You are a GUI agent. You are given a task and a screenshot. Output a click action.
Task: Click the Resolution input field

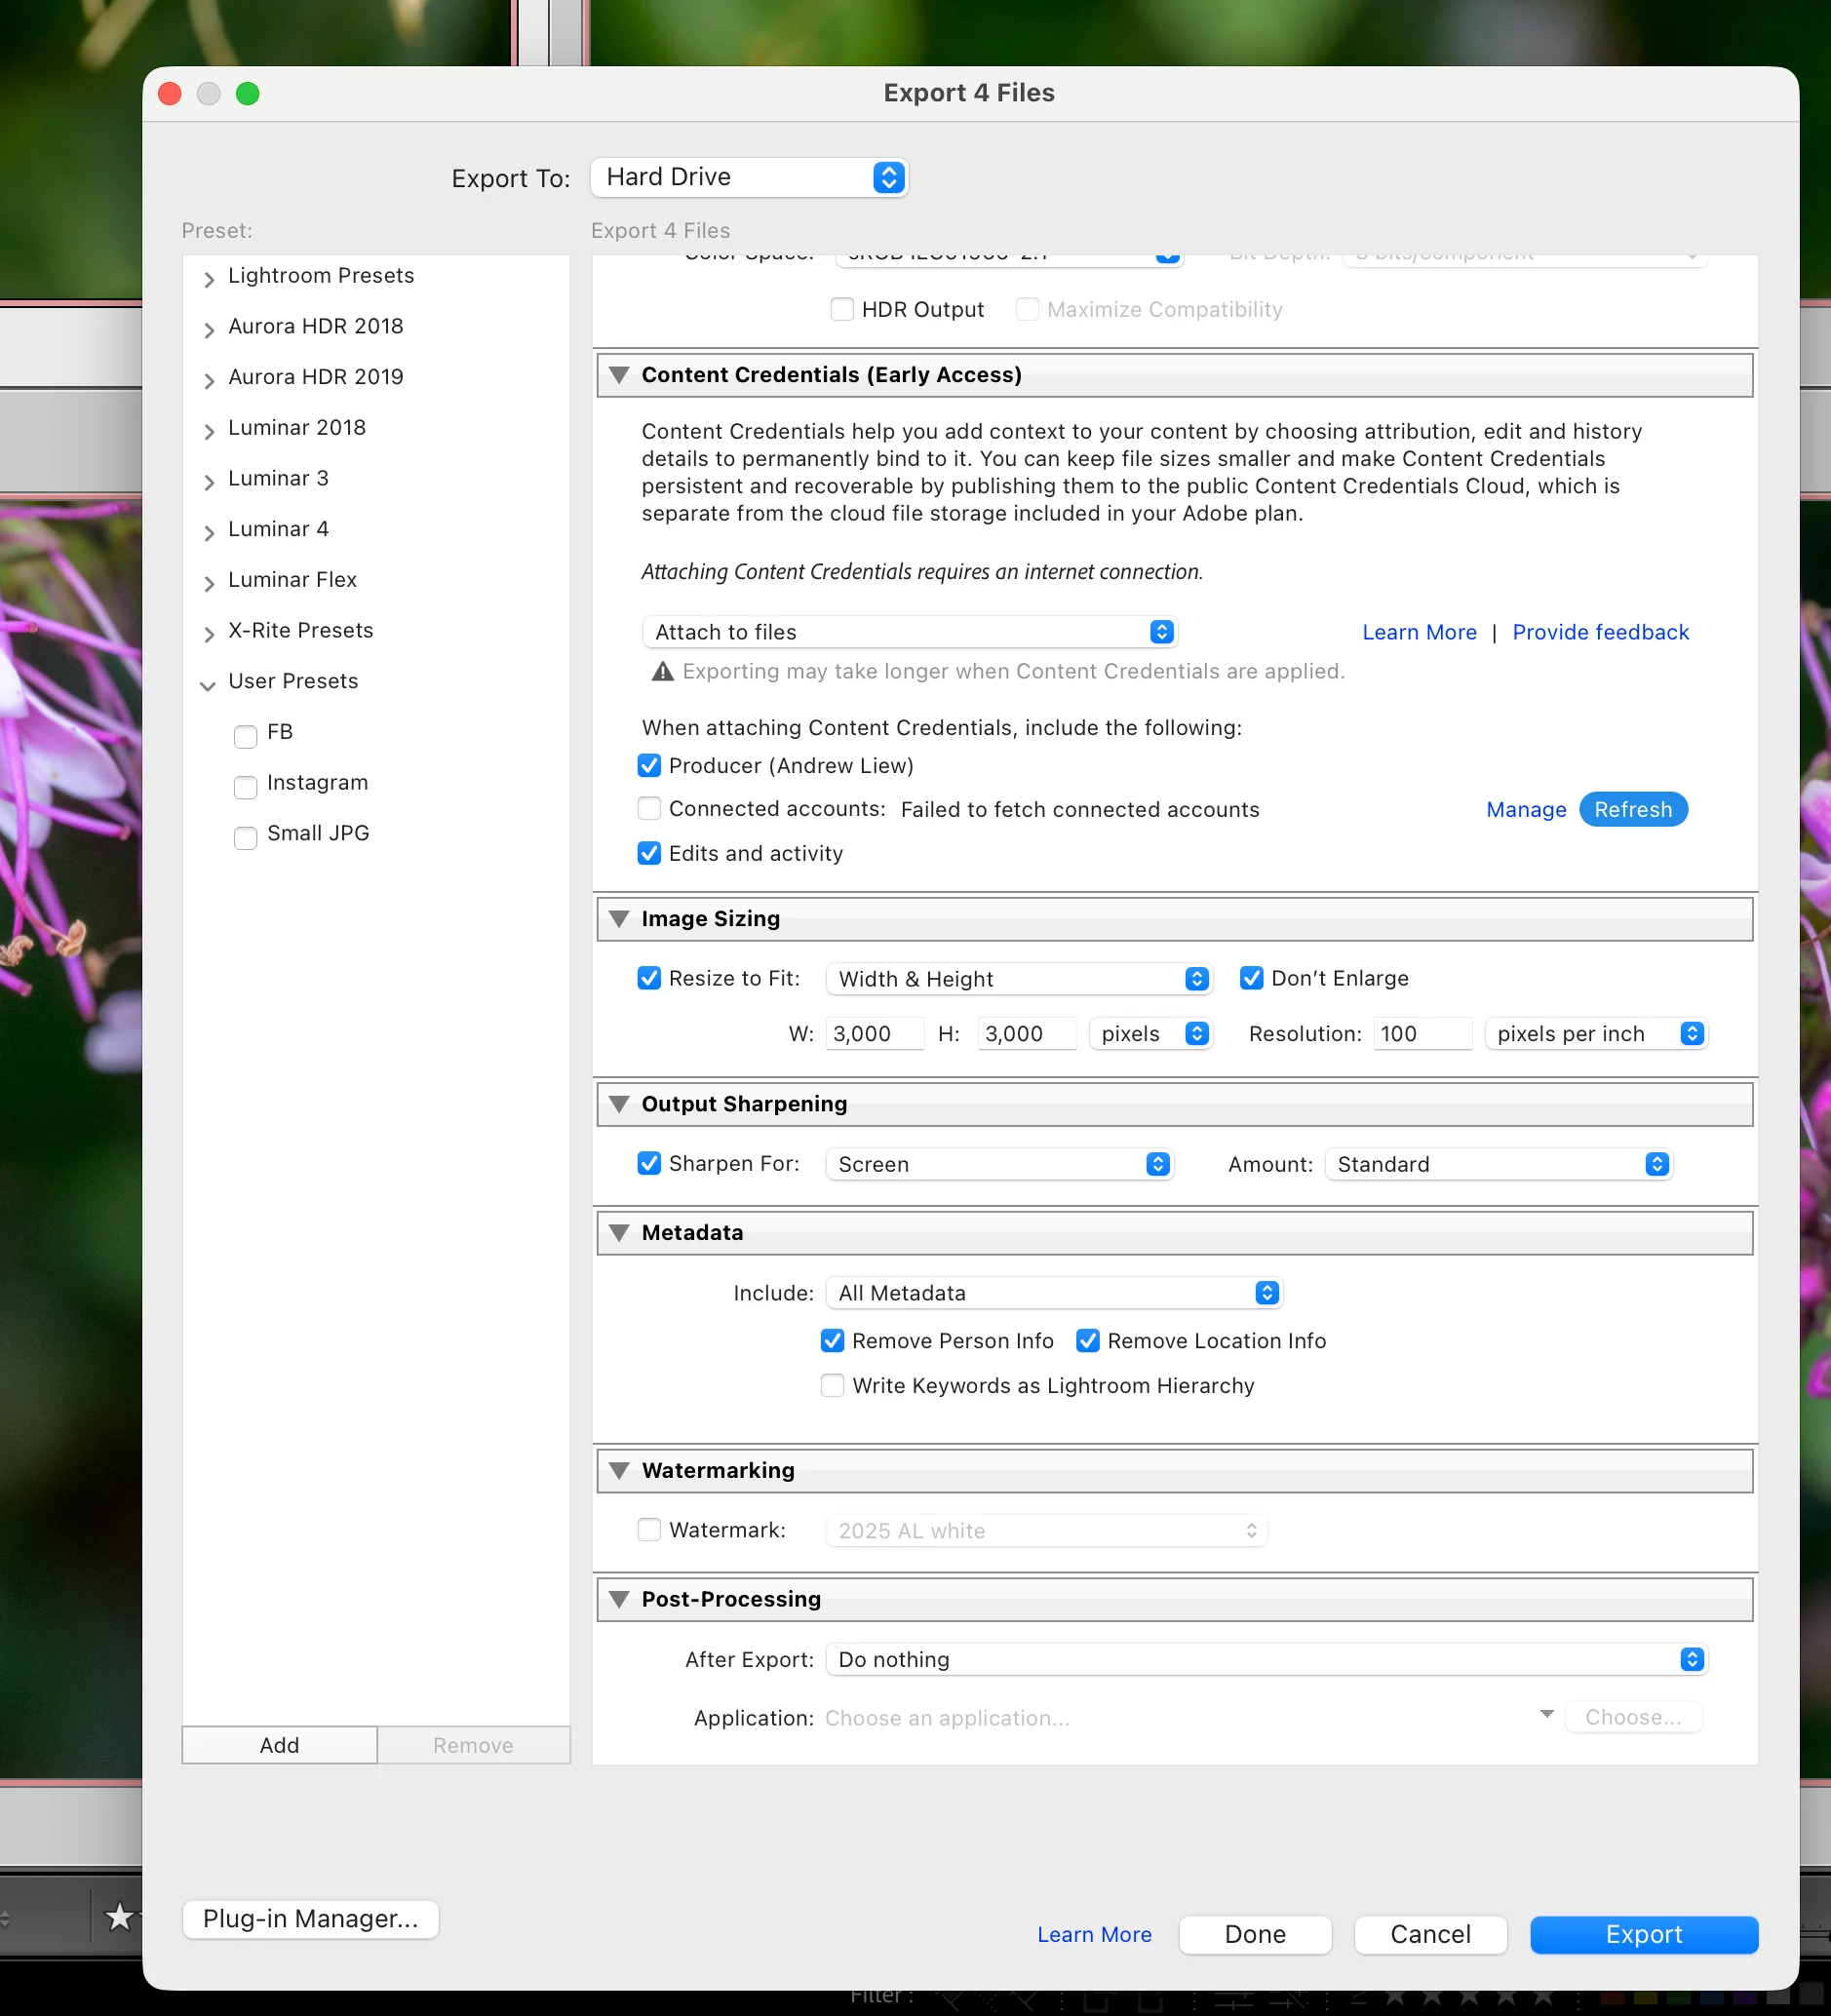click(1422, 1034)
